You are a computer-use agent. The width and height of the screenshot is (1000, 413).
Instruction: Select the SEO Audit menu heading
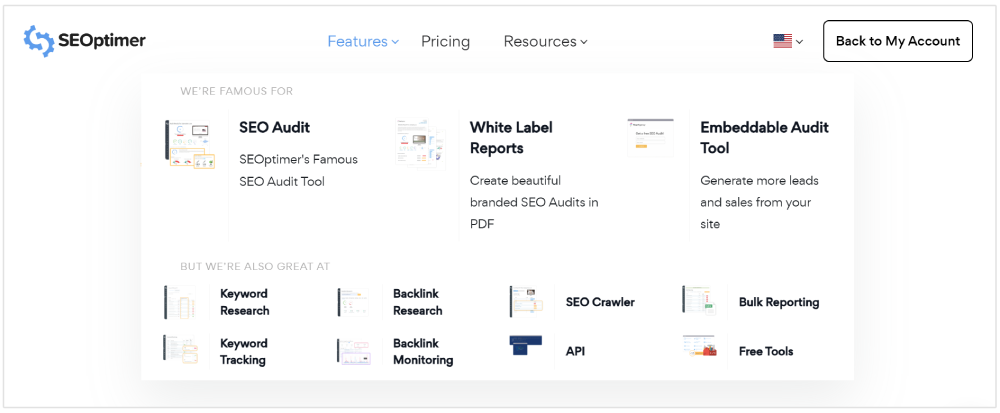pos(274,127)
